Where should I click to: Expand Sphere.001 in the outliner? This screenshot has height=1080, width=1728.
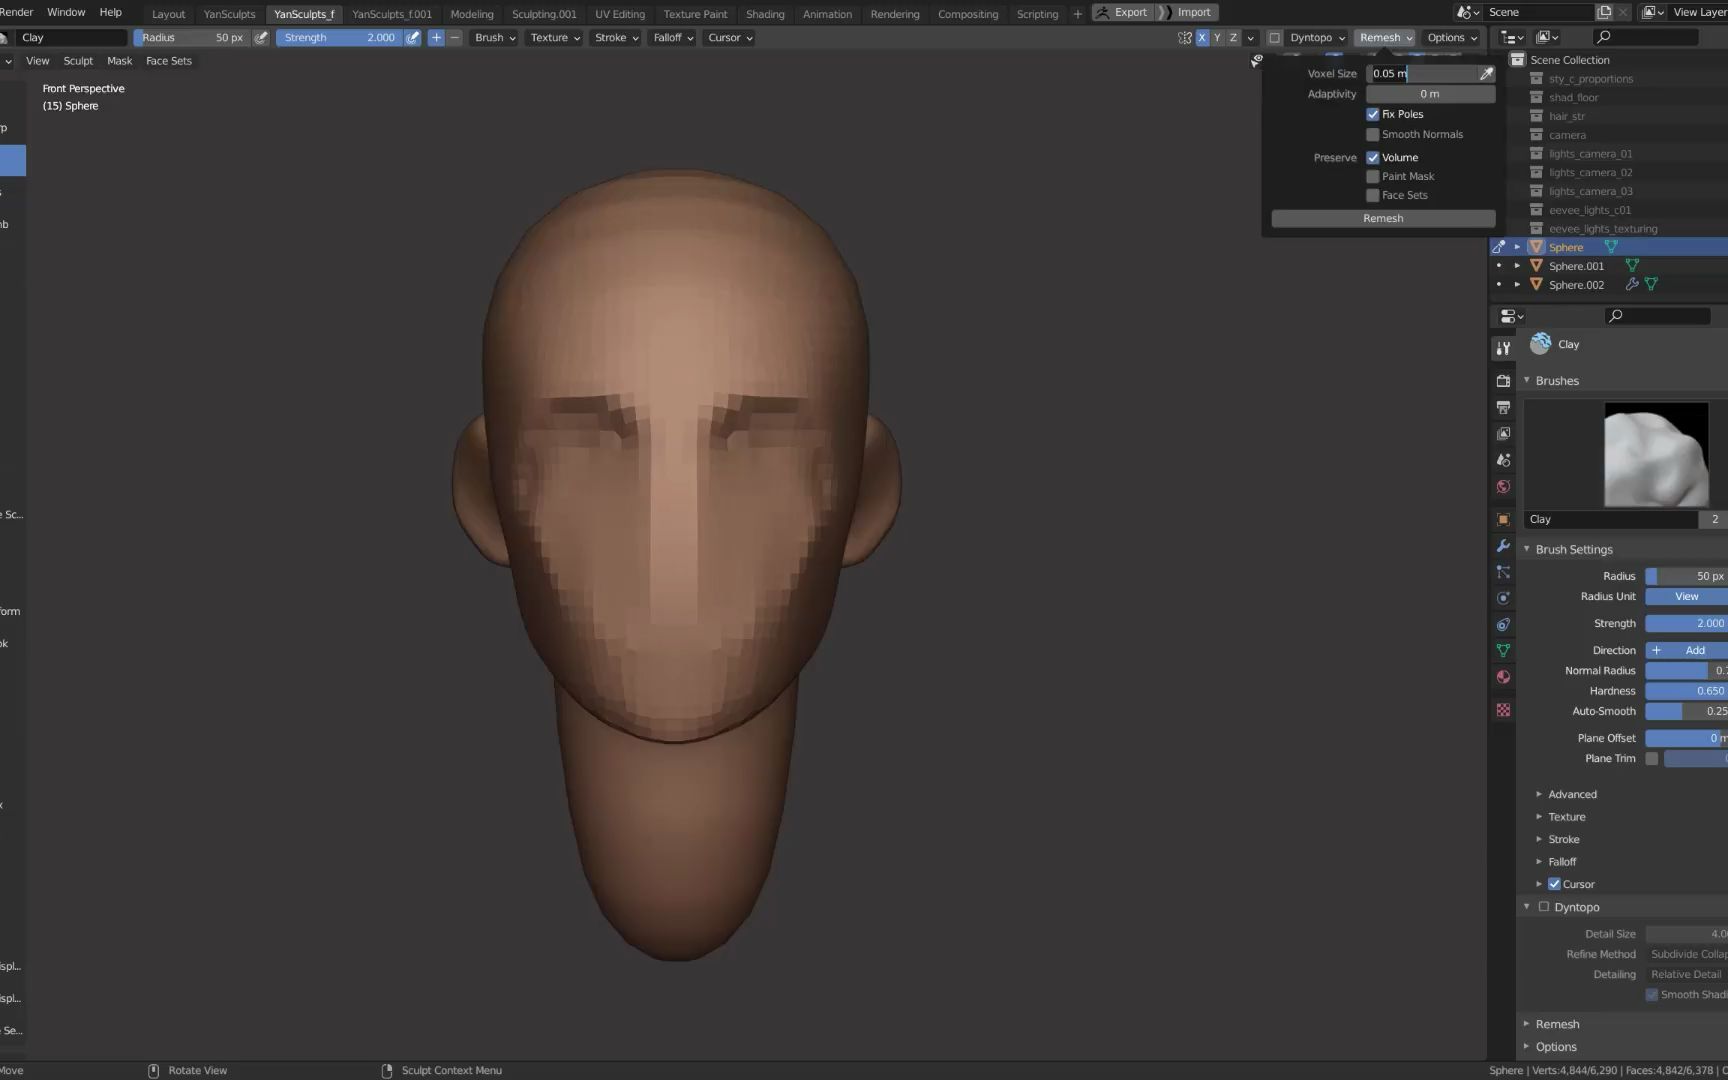click(1517, 266)
